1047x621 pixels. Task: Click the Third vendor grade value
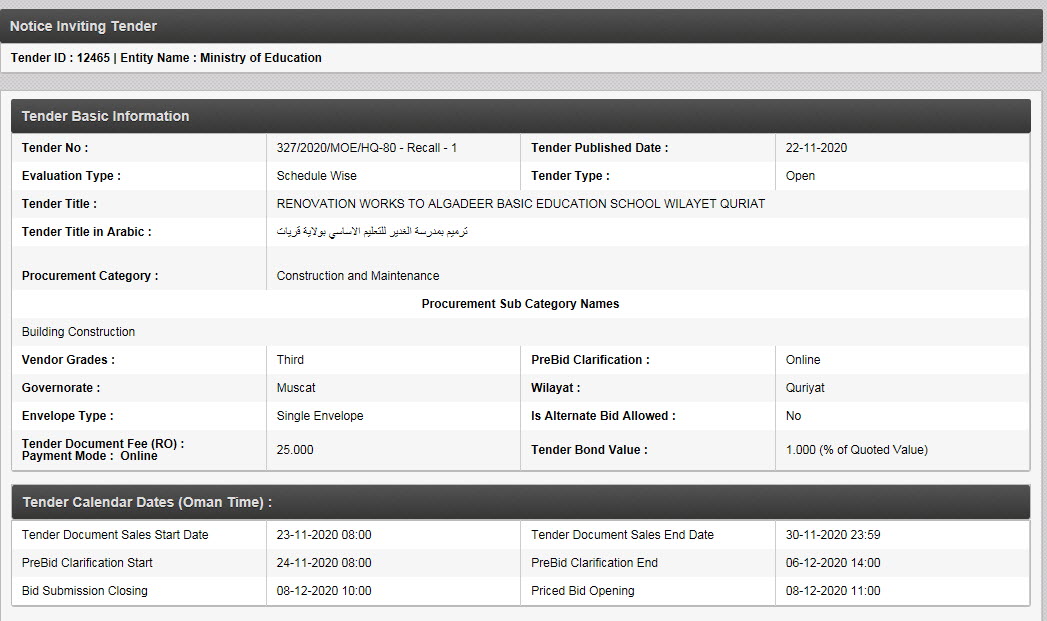point(290,360)
